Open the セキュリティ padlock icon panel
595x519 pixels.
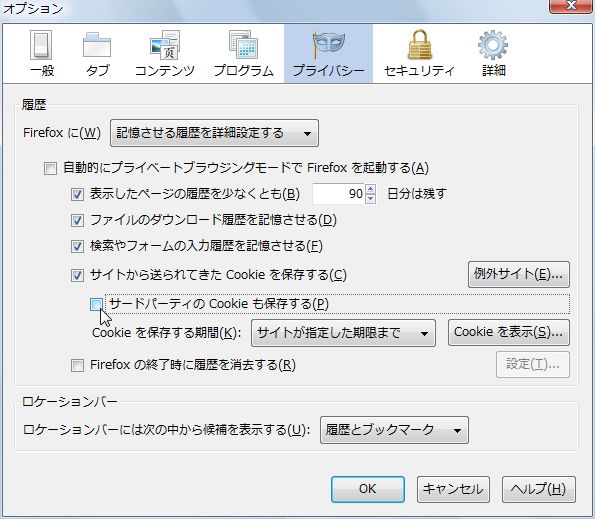pos(419,53)
